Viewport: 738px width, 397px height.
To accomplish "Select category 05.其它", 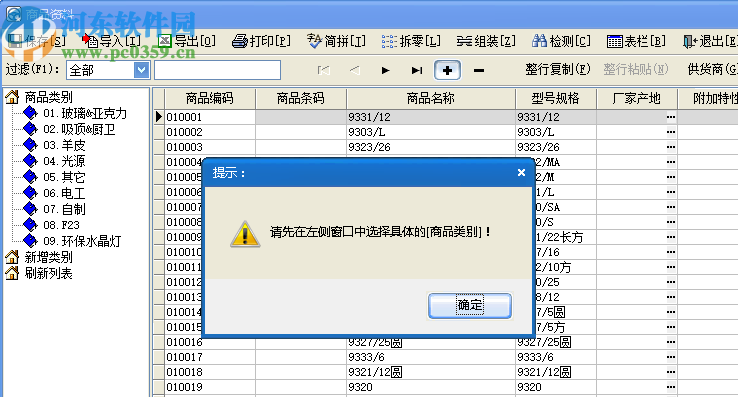I will point(64,177).
